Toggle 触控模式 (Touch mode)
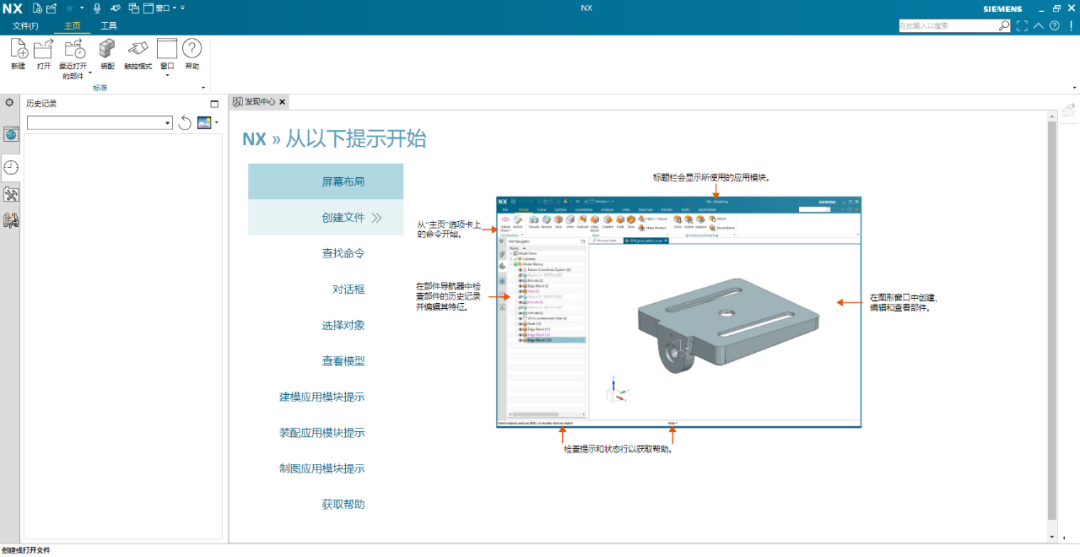Viewport: 1080px width, 557px height. coord(138,49)
